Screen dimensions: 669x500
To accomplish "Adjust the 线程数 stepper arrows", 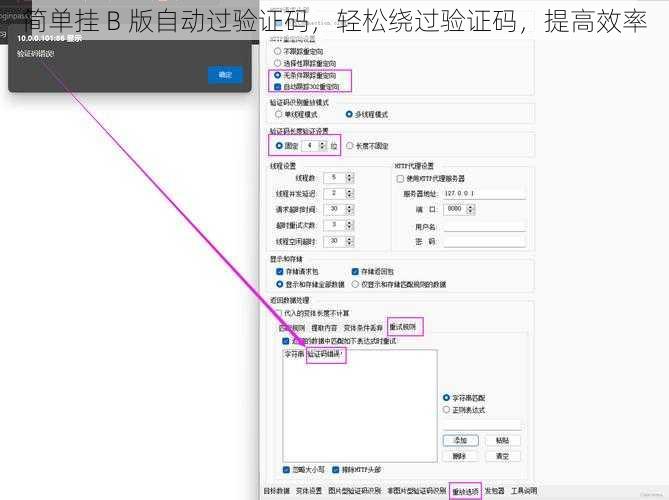I will (x=349, y=177).
